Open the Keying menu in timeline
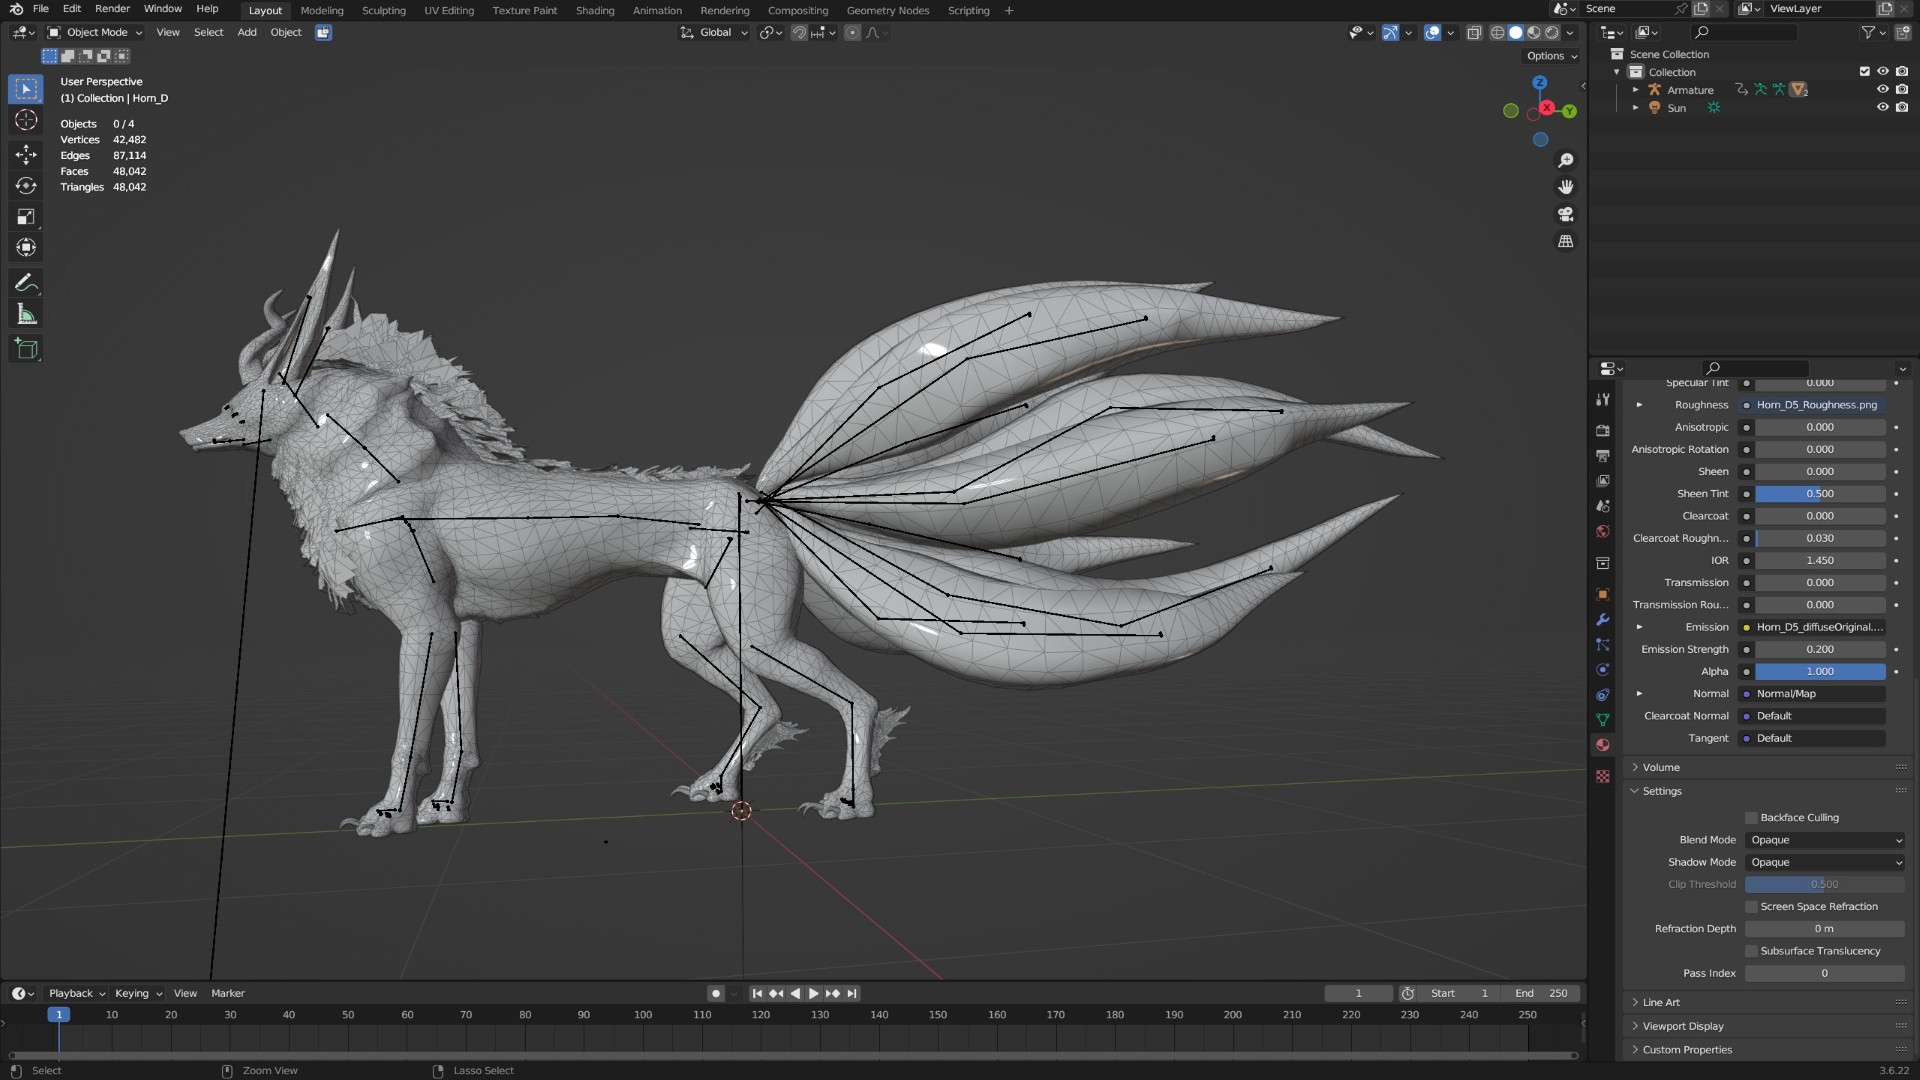1920x1080 pixels. pos(138,994)
